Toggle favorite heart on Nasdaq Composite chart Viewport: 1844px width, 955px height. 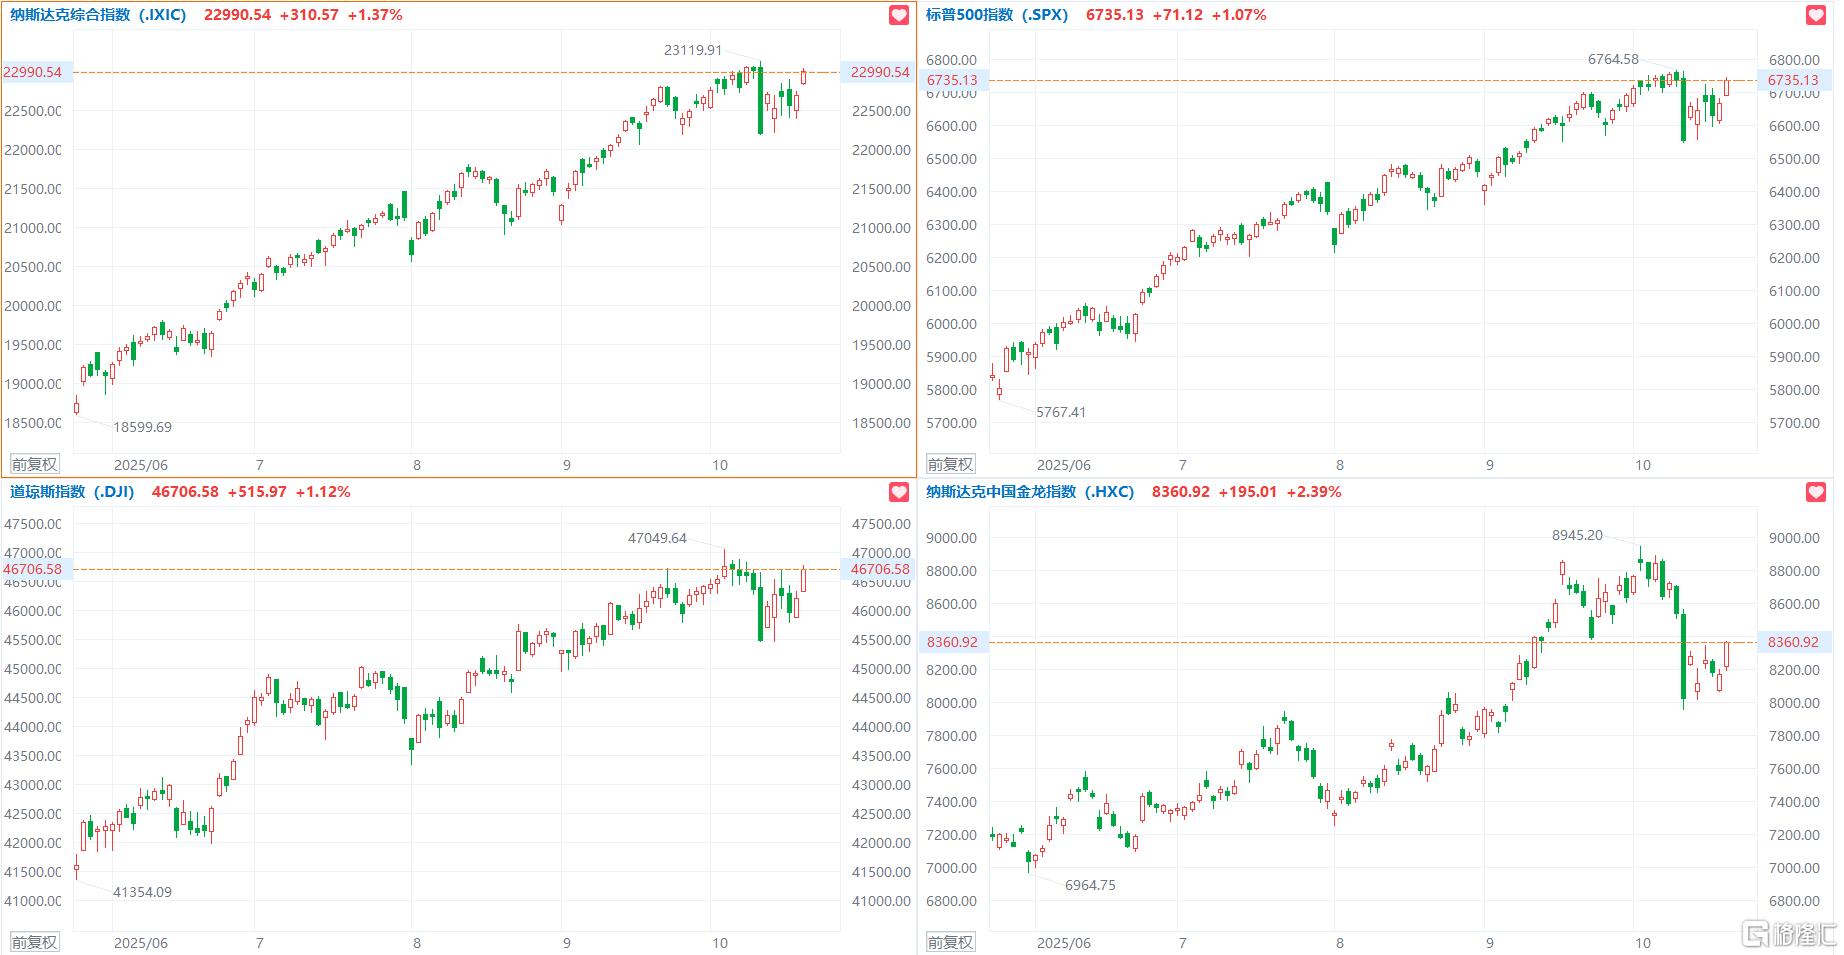[899, 15]
